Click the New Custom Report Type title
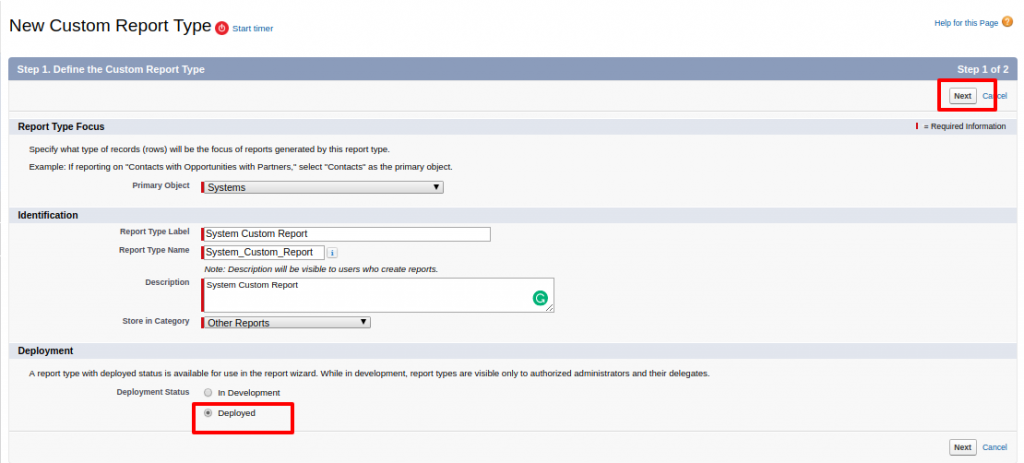The width and height of the screenshot is (1024, 463). (110, 26)
